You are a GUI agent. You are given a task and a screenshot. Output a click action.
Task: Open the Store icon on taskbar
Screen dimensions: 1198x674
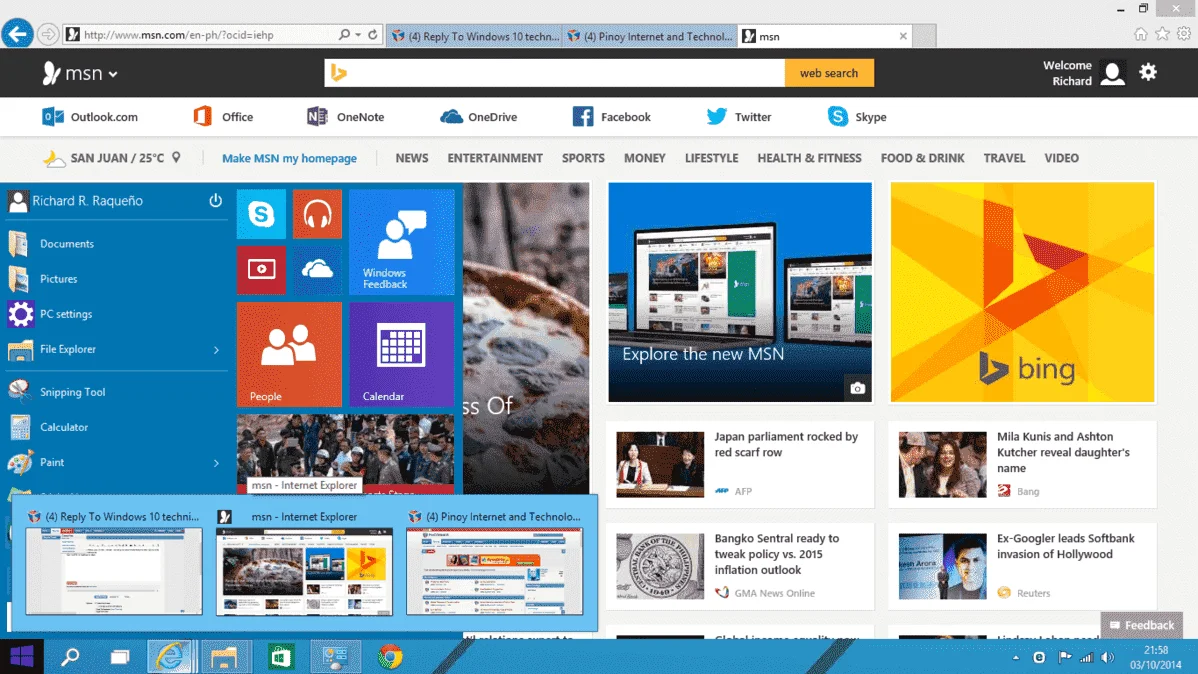pos(280,656)
